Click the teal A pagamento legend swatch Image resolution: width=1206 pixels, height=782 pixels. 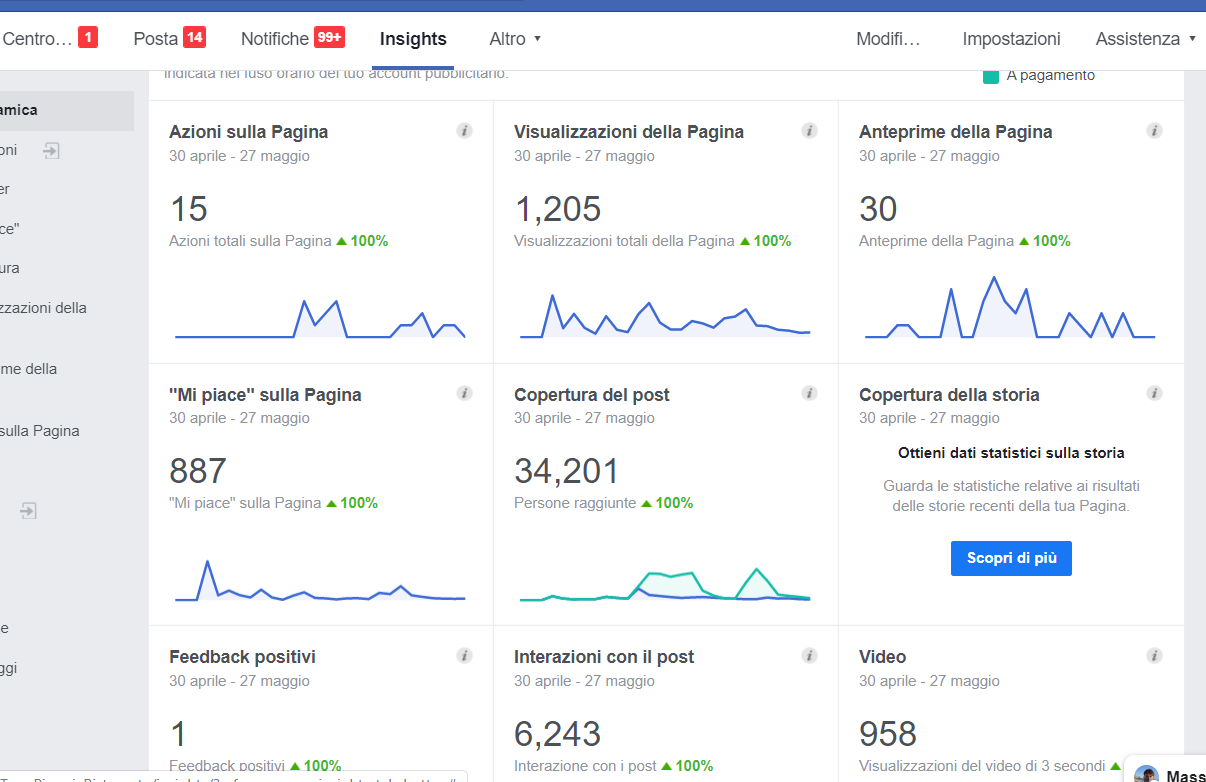tap(991, 75)
